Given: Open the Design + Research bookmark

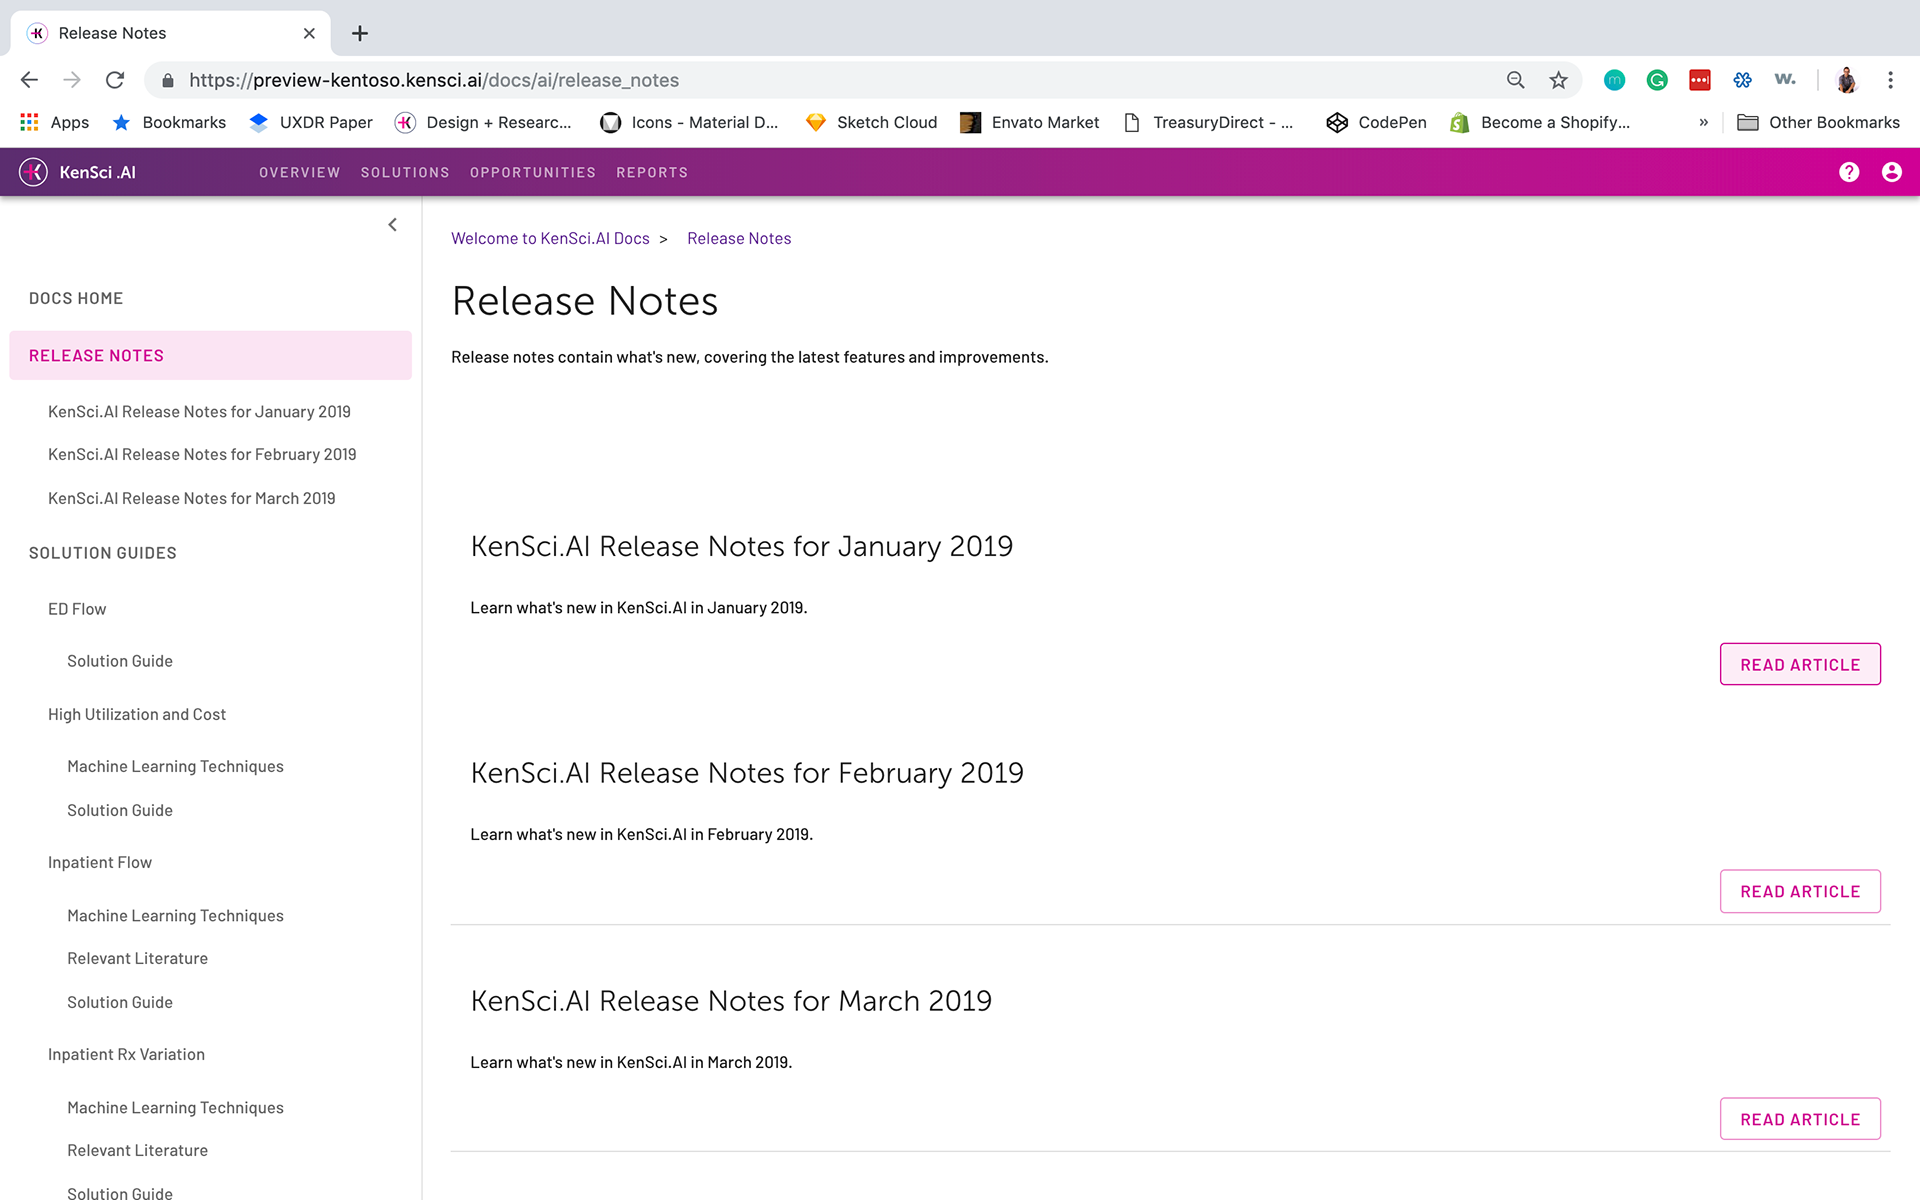Looking at the screenshot, I should (484, 122).
